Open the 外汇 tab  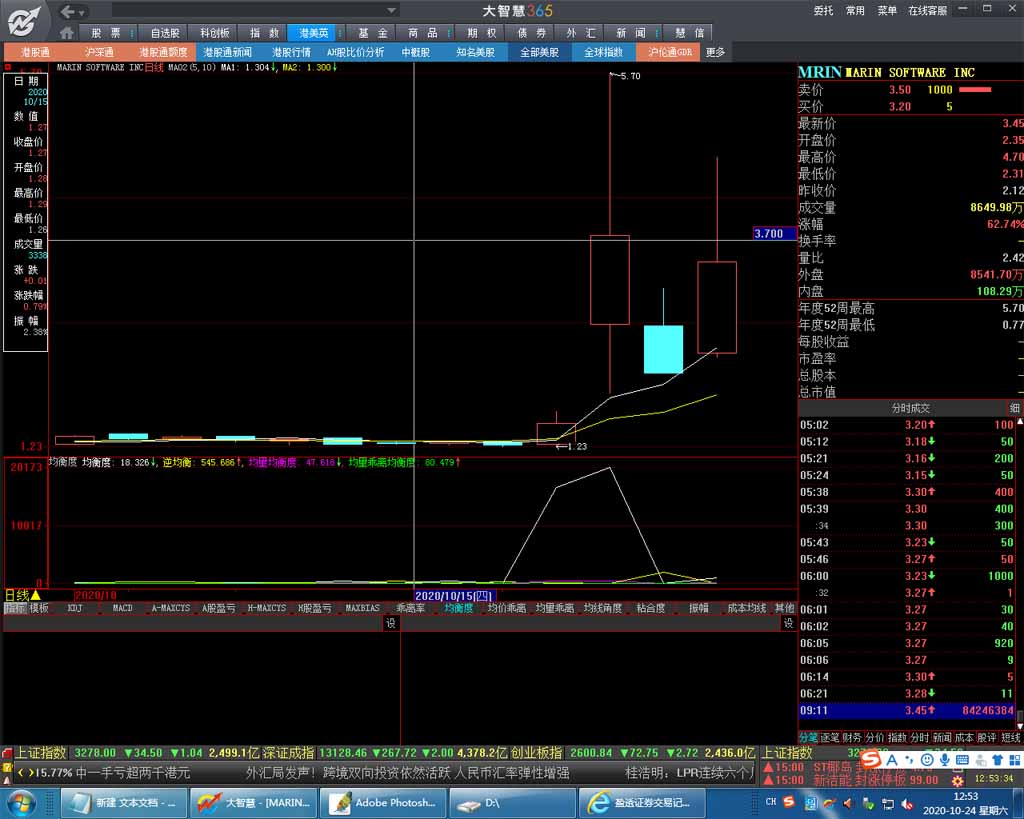pos(581,33)
